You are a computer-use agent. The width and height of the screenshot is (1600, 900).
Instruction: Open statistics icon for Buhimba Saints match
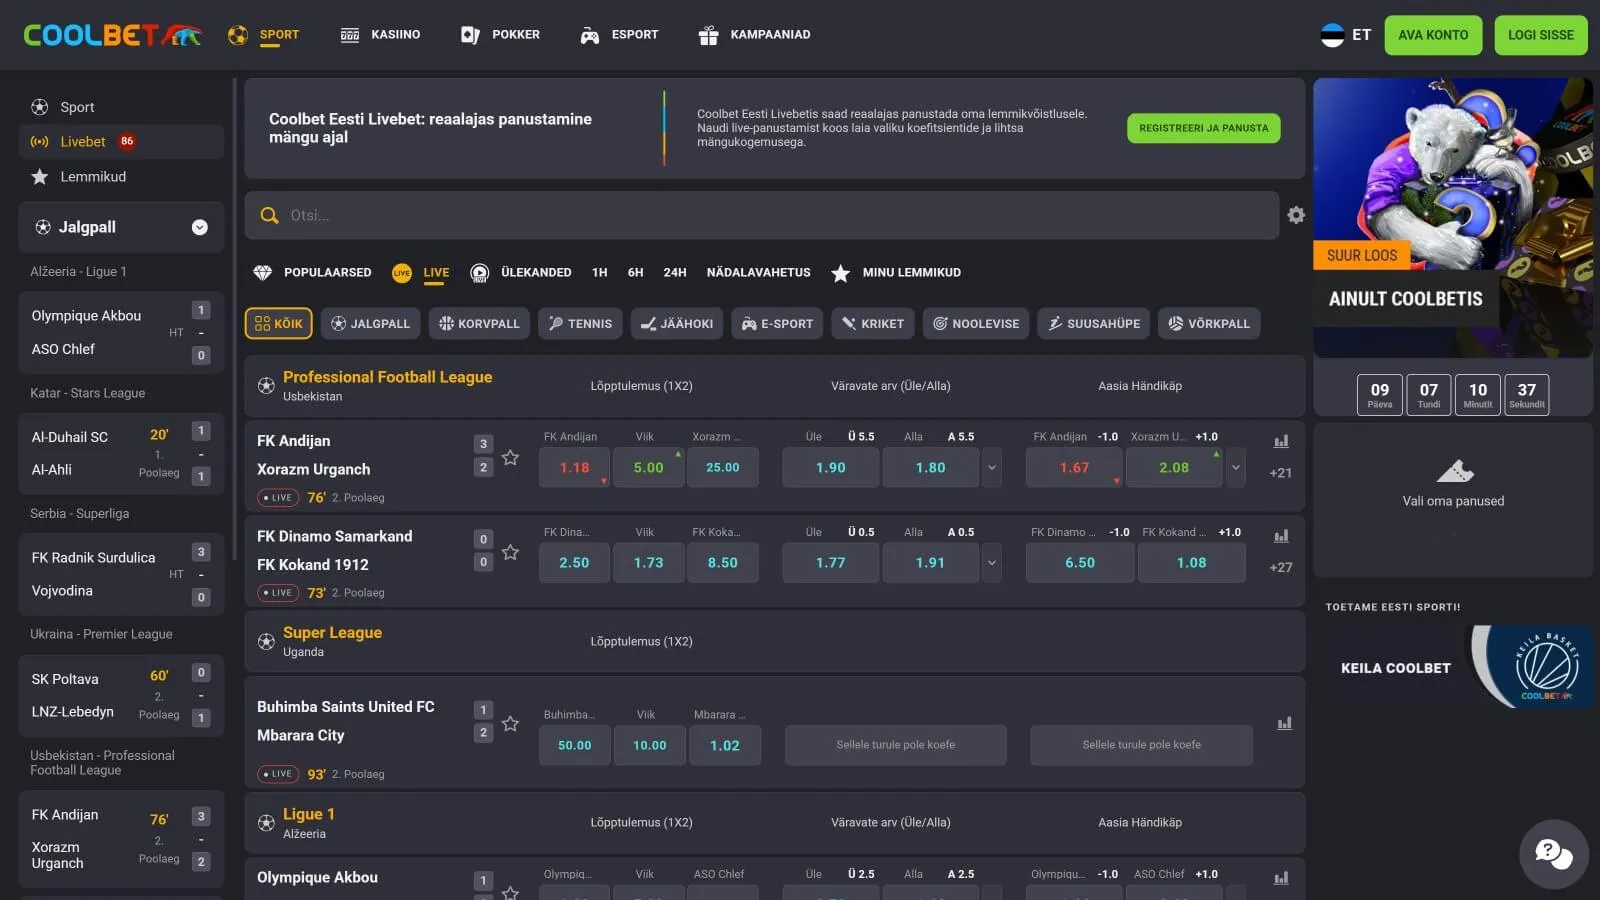pos(1284,723)
